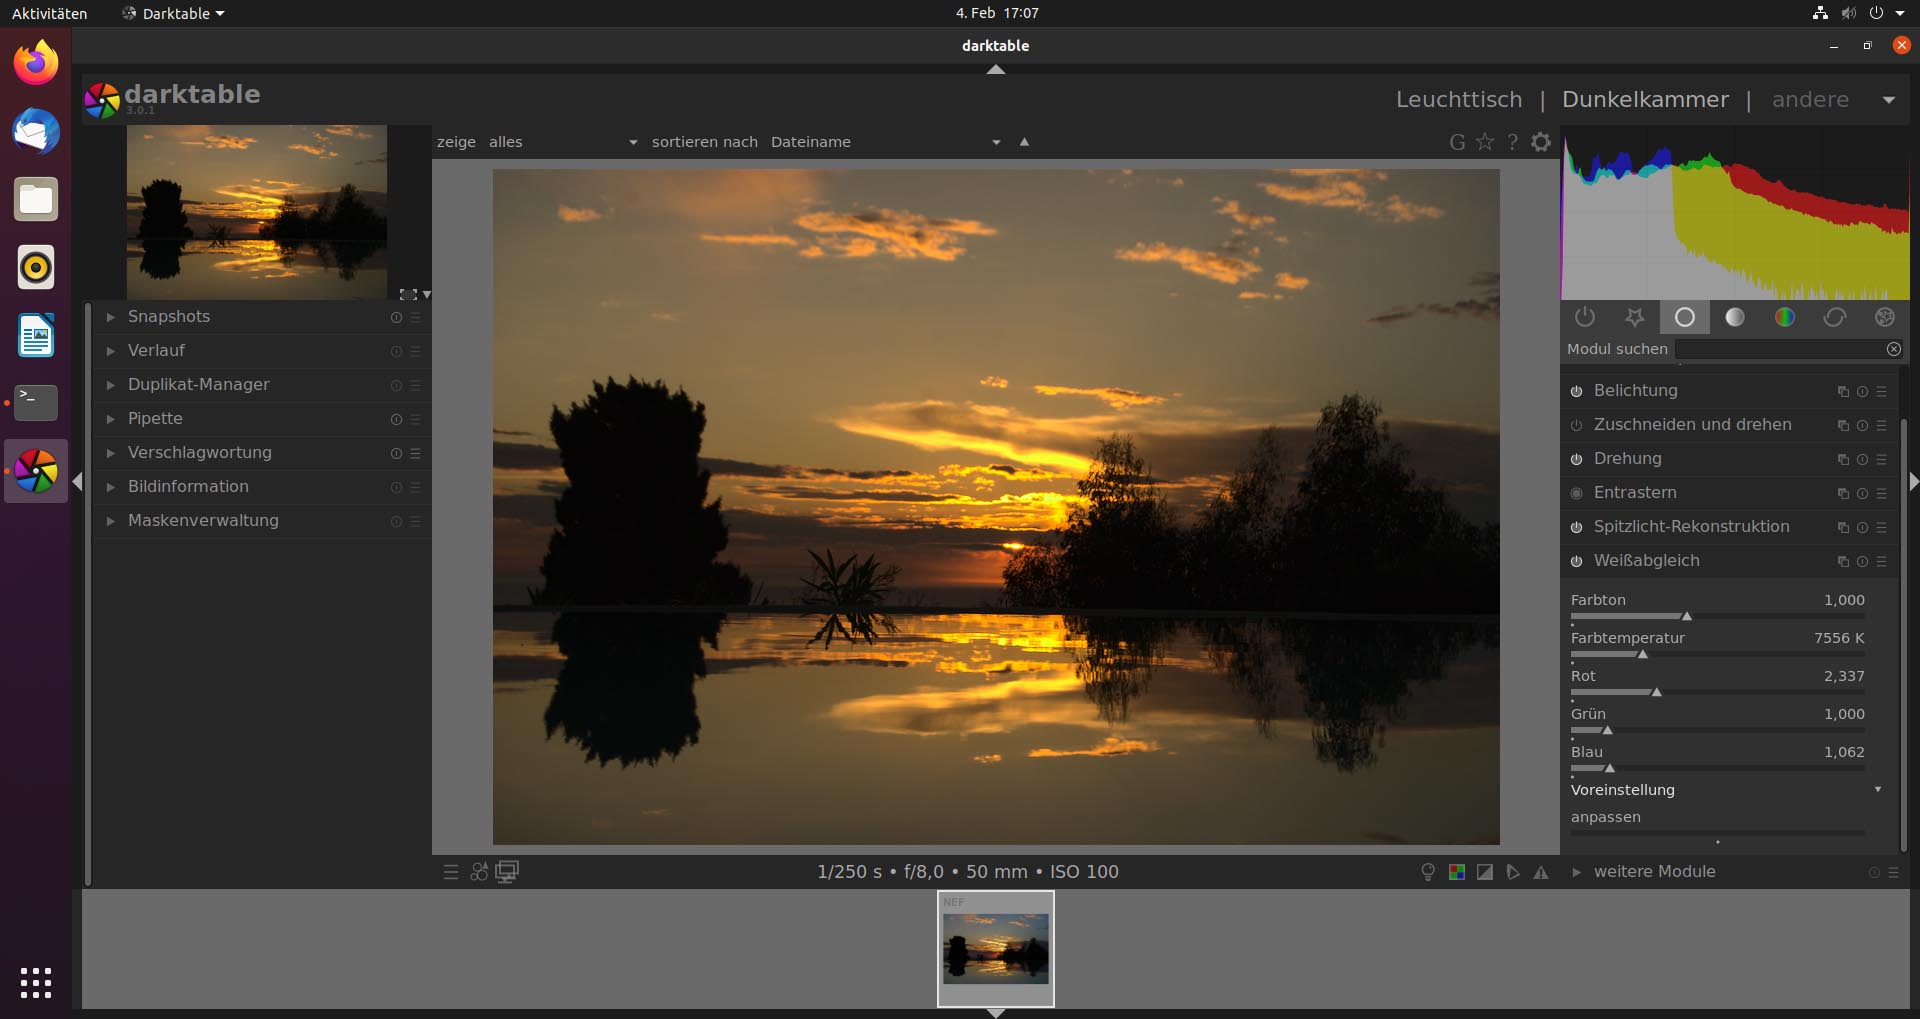This screenshot has height=1019, width=1920.
Task: Toggle the overexposure warning indicator
Action: pyautogui.click(x=1485, y=871)
